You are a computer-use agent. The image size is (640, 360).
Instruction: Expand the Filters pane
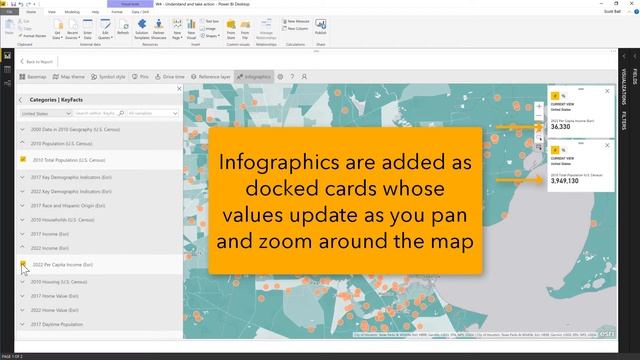click(x=624, y=121)
